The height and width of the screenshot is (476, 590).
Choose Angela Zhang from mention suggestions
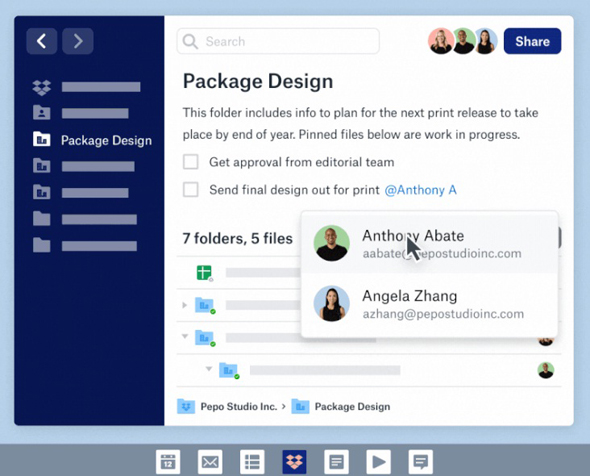point(429,304)
